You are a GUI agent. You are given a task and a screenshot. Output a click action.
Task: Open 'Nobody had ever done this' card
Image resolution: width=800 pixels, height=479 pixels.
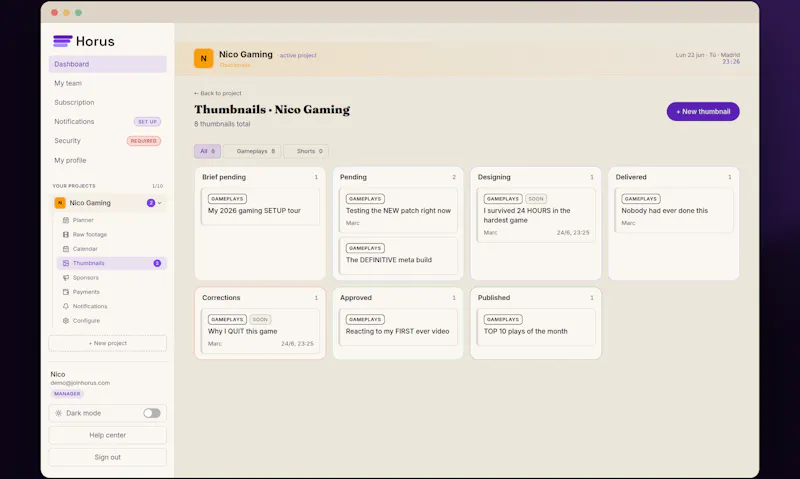pos(673,210)
